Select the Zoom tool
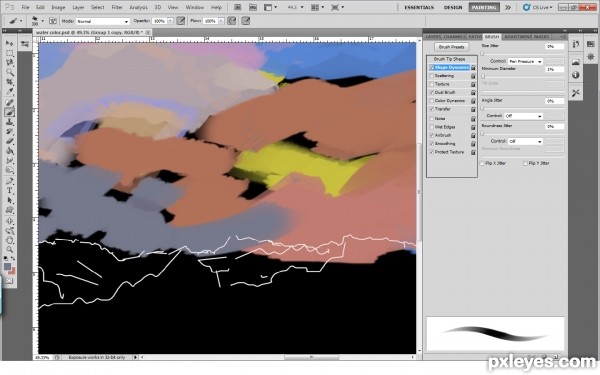This screenshot has width=600, height=375. (10, 250)
